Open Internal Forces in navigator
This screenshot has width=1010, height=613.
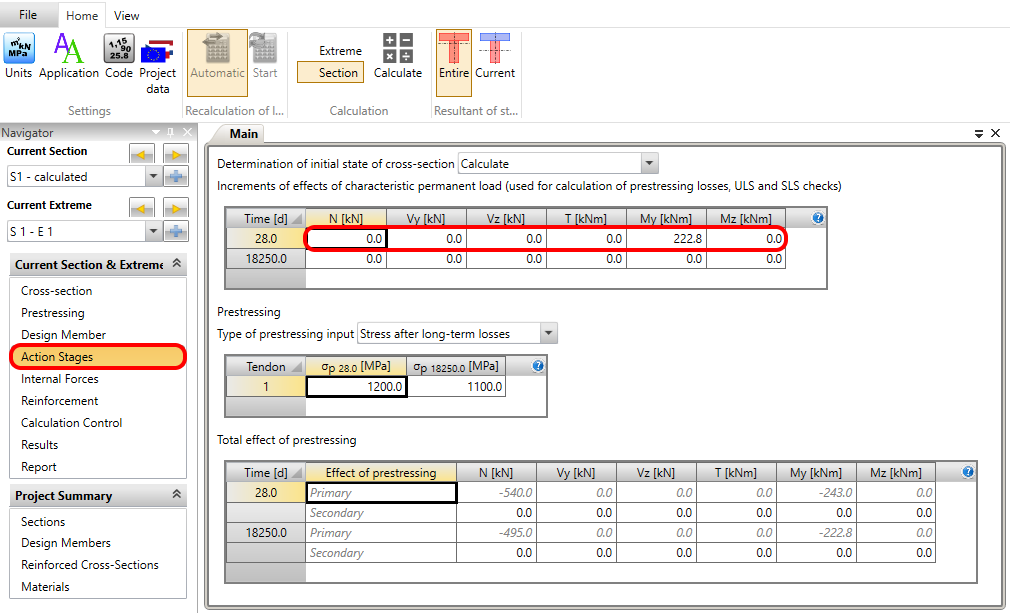pyautogui.click(x=60, y=379)
